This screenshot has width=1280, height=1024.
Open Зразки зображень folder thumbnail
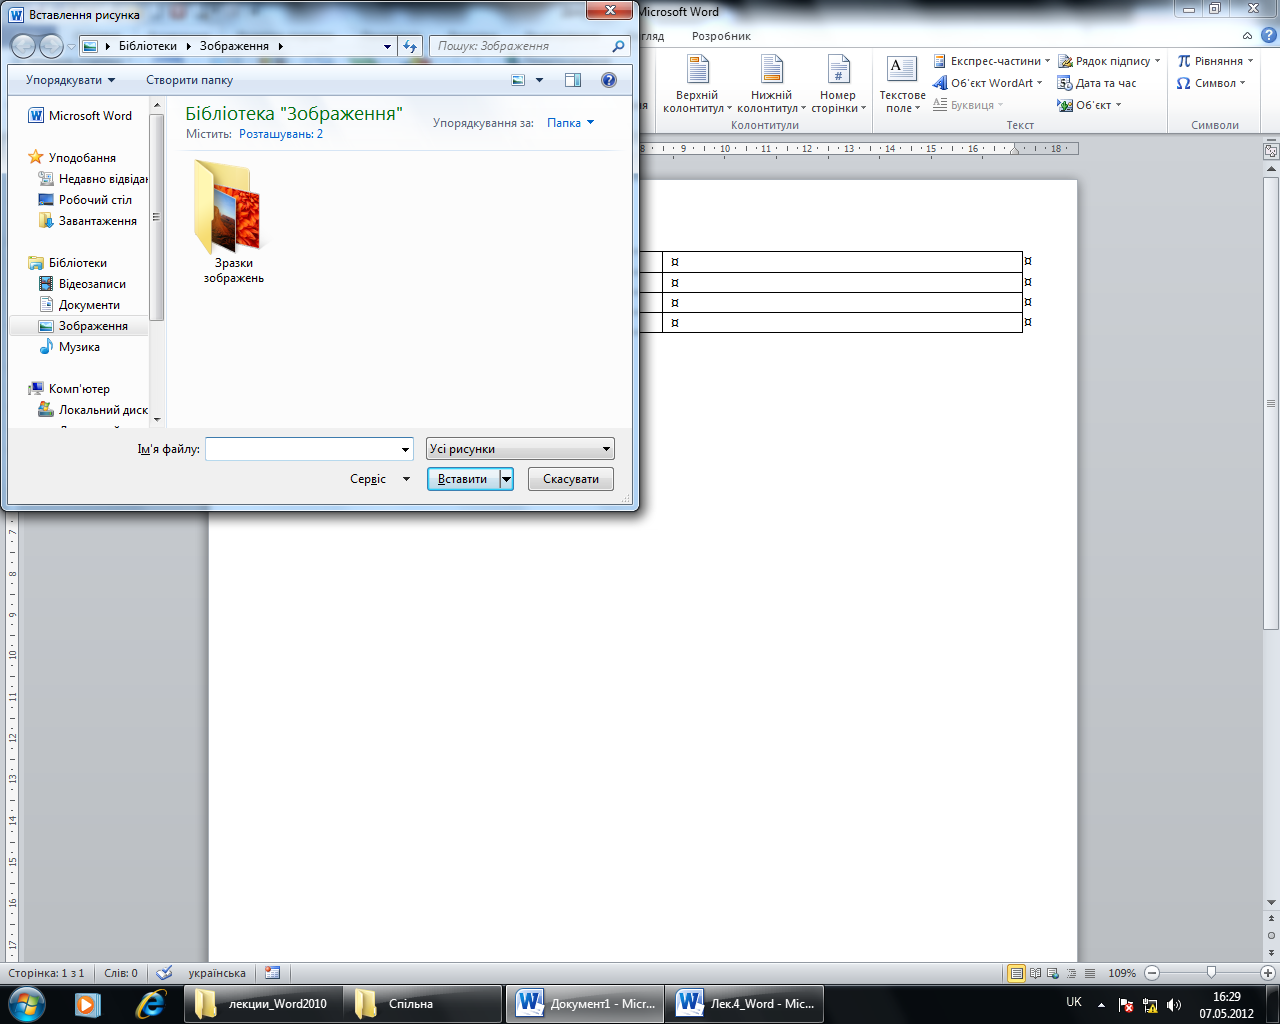click(x=233, y=222)
